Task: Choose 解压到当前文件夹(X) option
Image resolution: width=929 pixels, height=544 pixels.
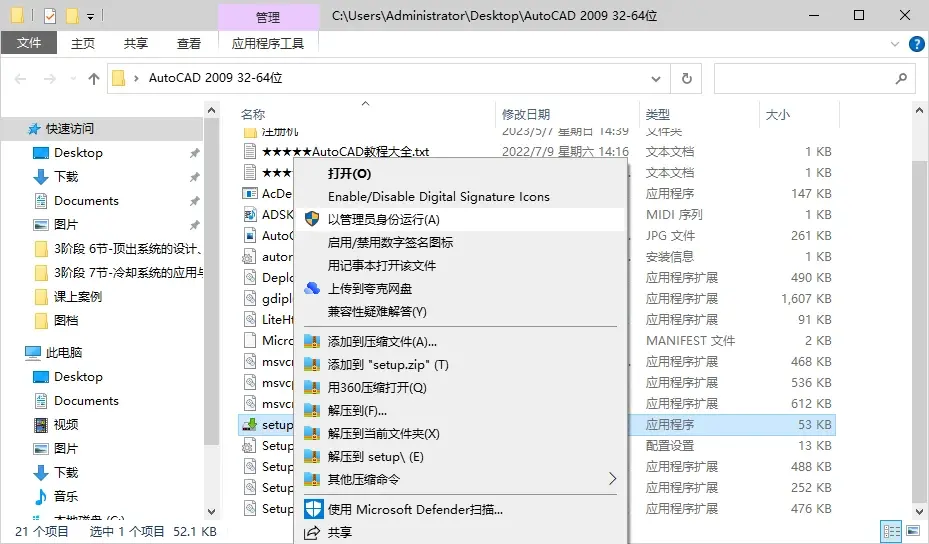Action: coord(383,434)
